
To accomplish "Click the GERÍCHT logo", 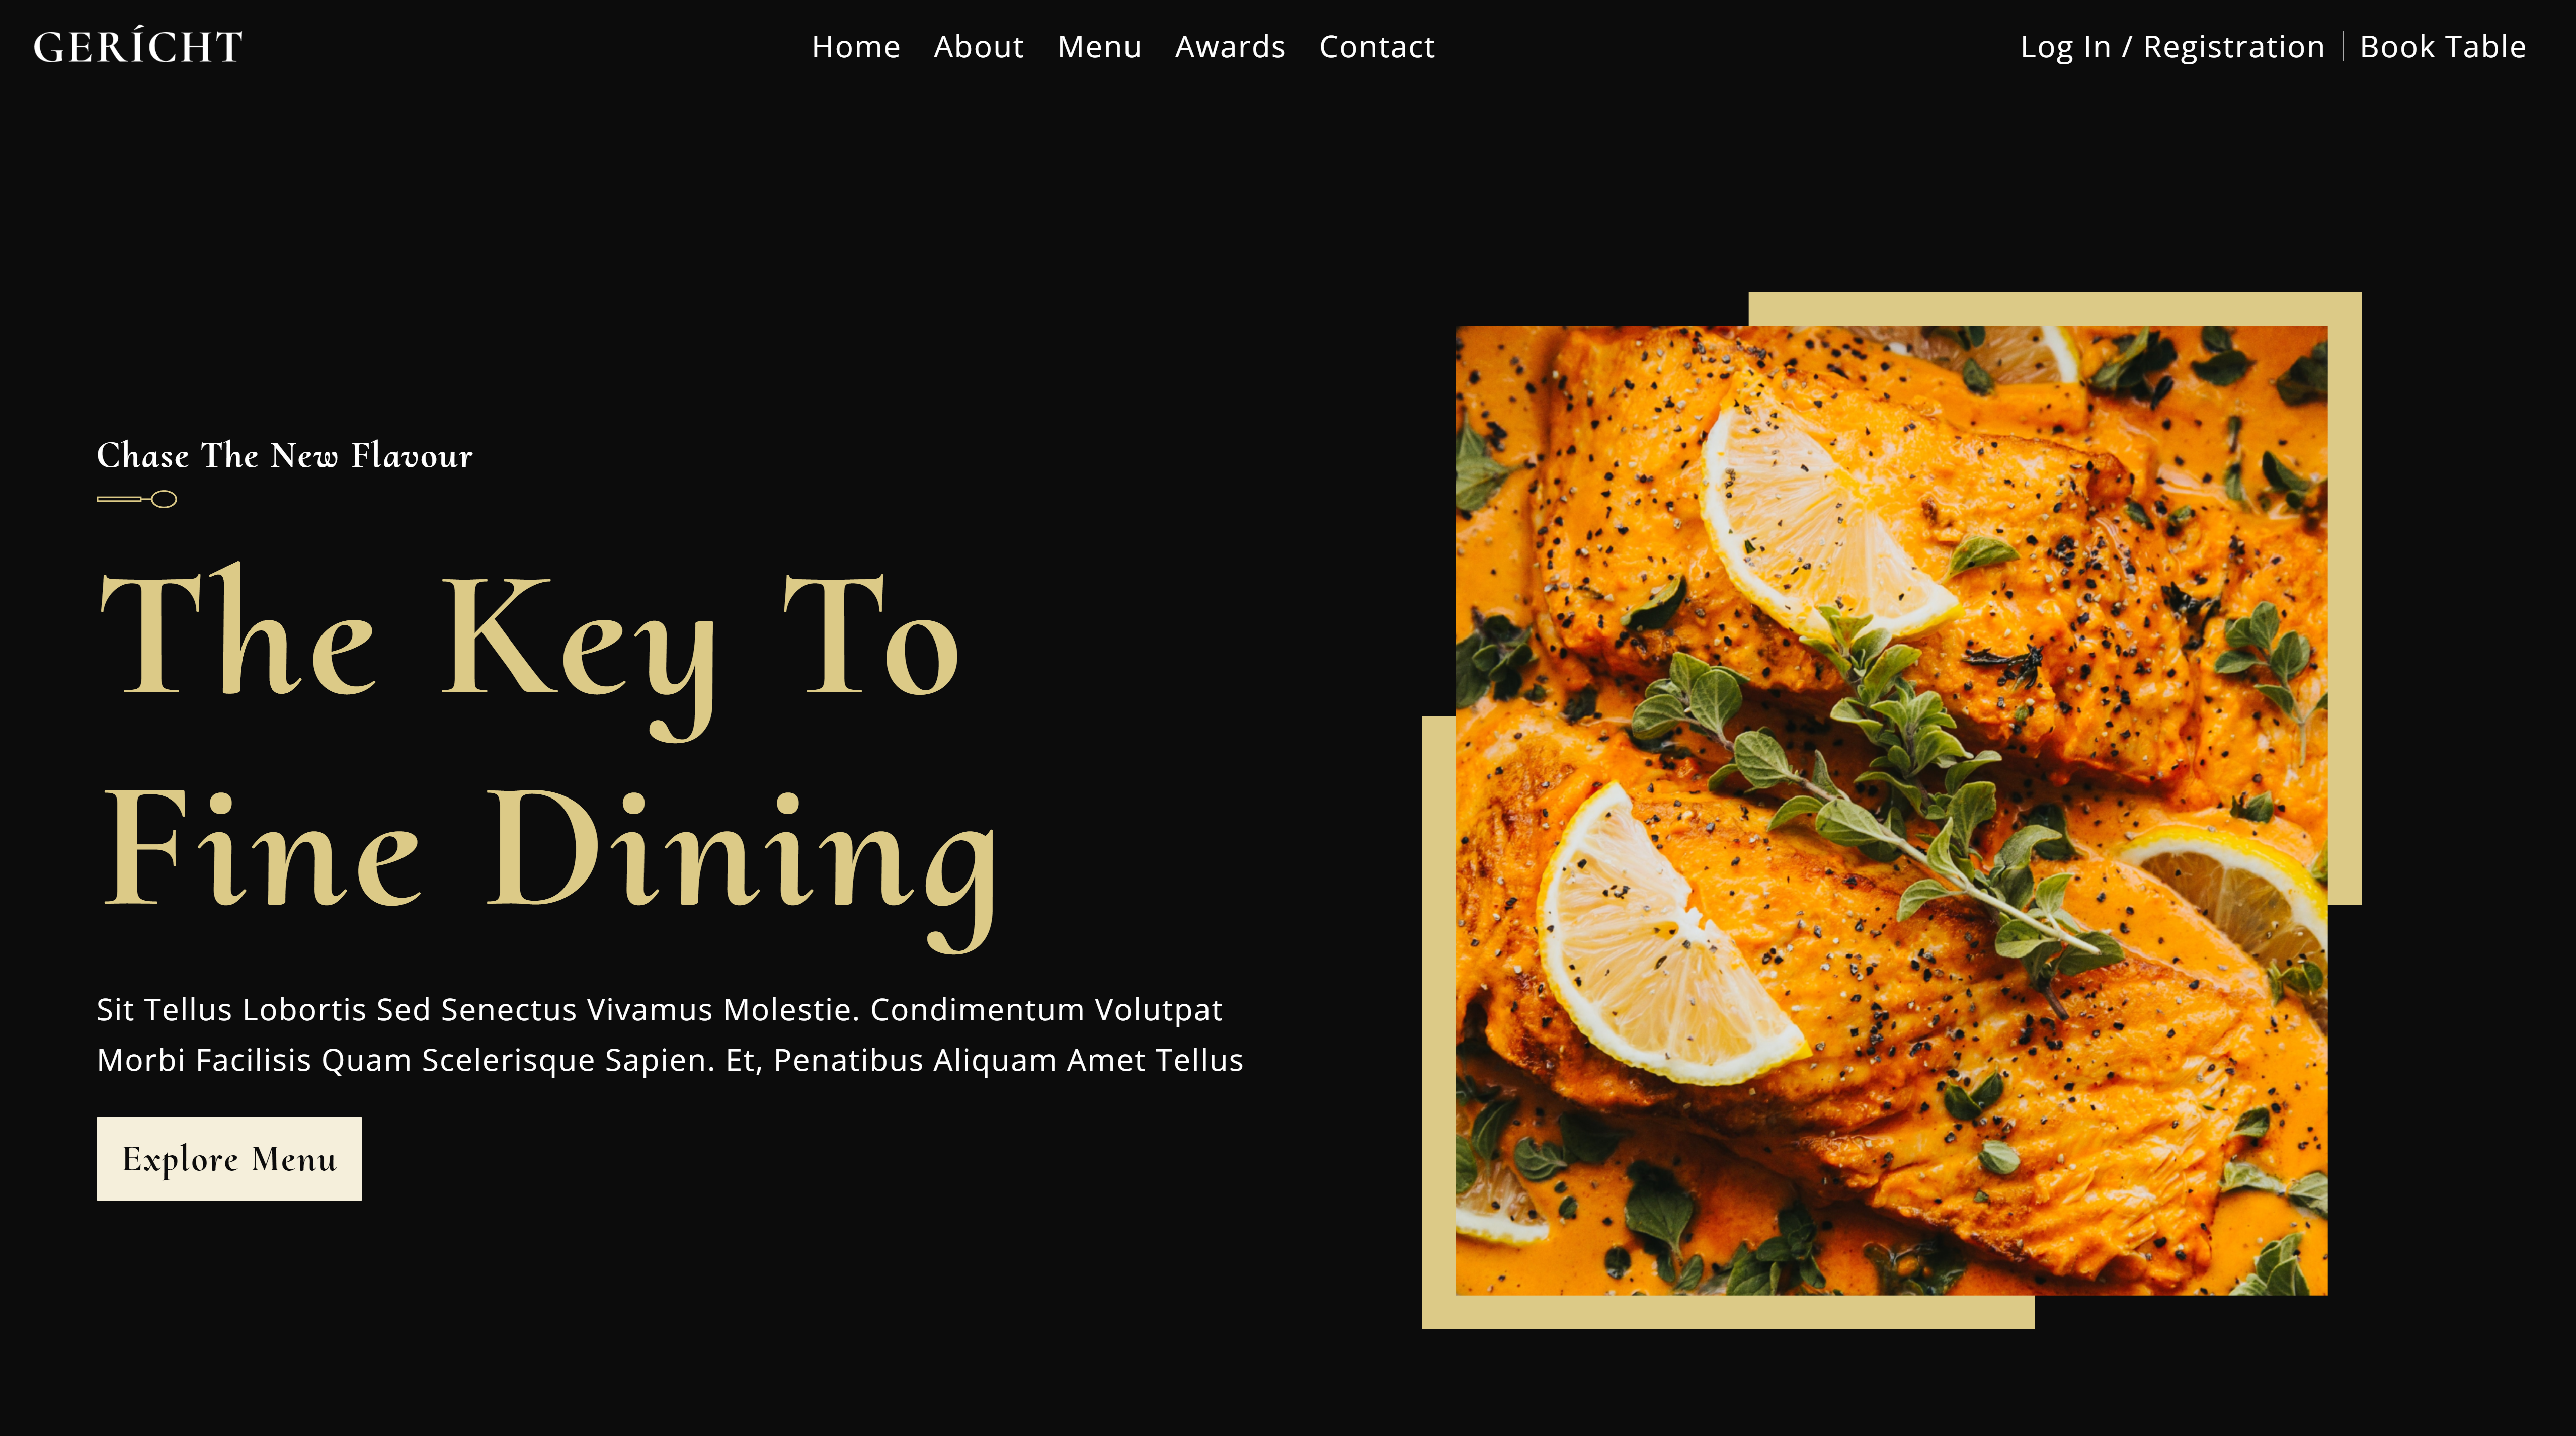I will (138, 47).
